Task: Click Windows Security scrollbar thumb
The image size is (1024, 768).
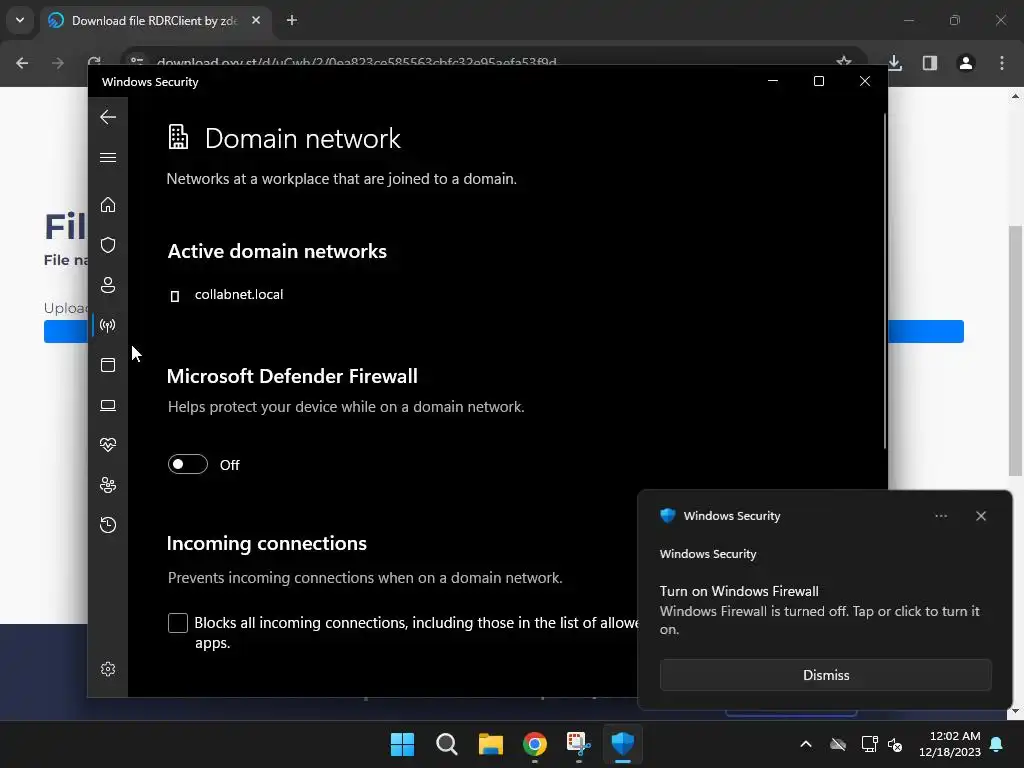Action: tap(885, 281)
